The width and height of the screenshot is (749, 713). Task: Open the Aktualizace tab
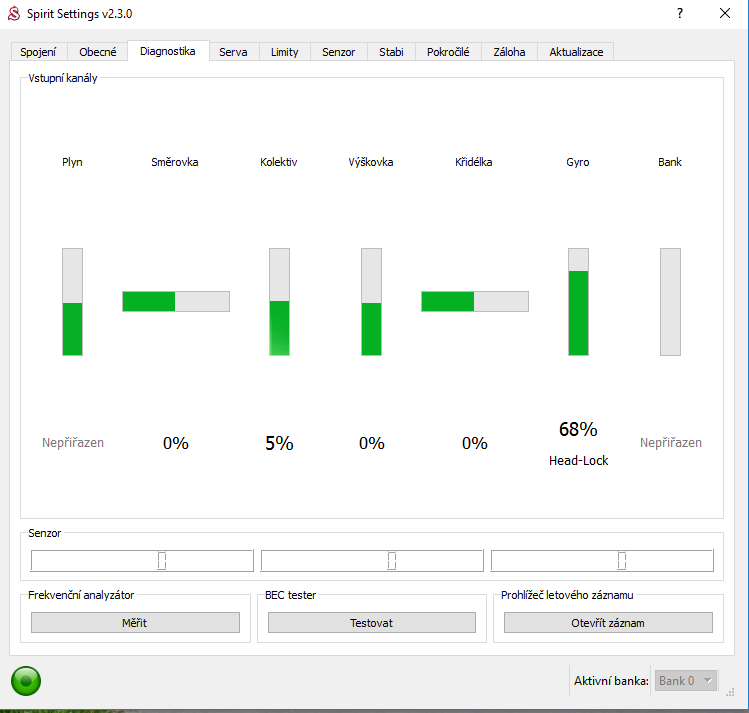[575, 52]
